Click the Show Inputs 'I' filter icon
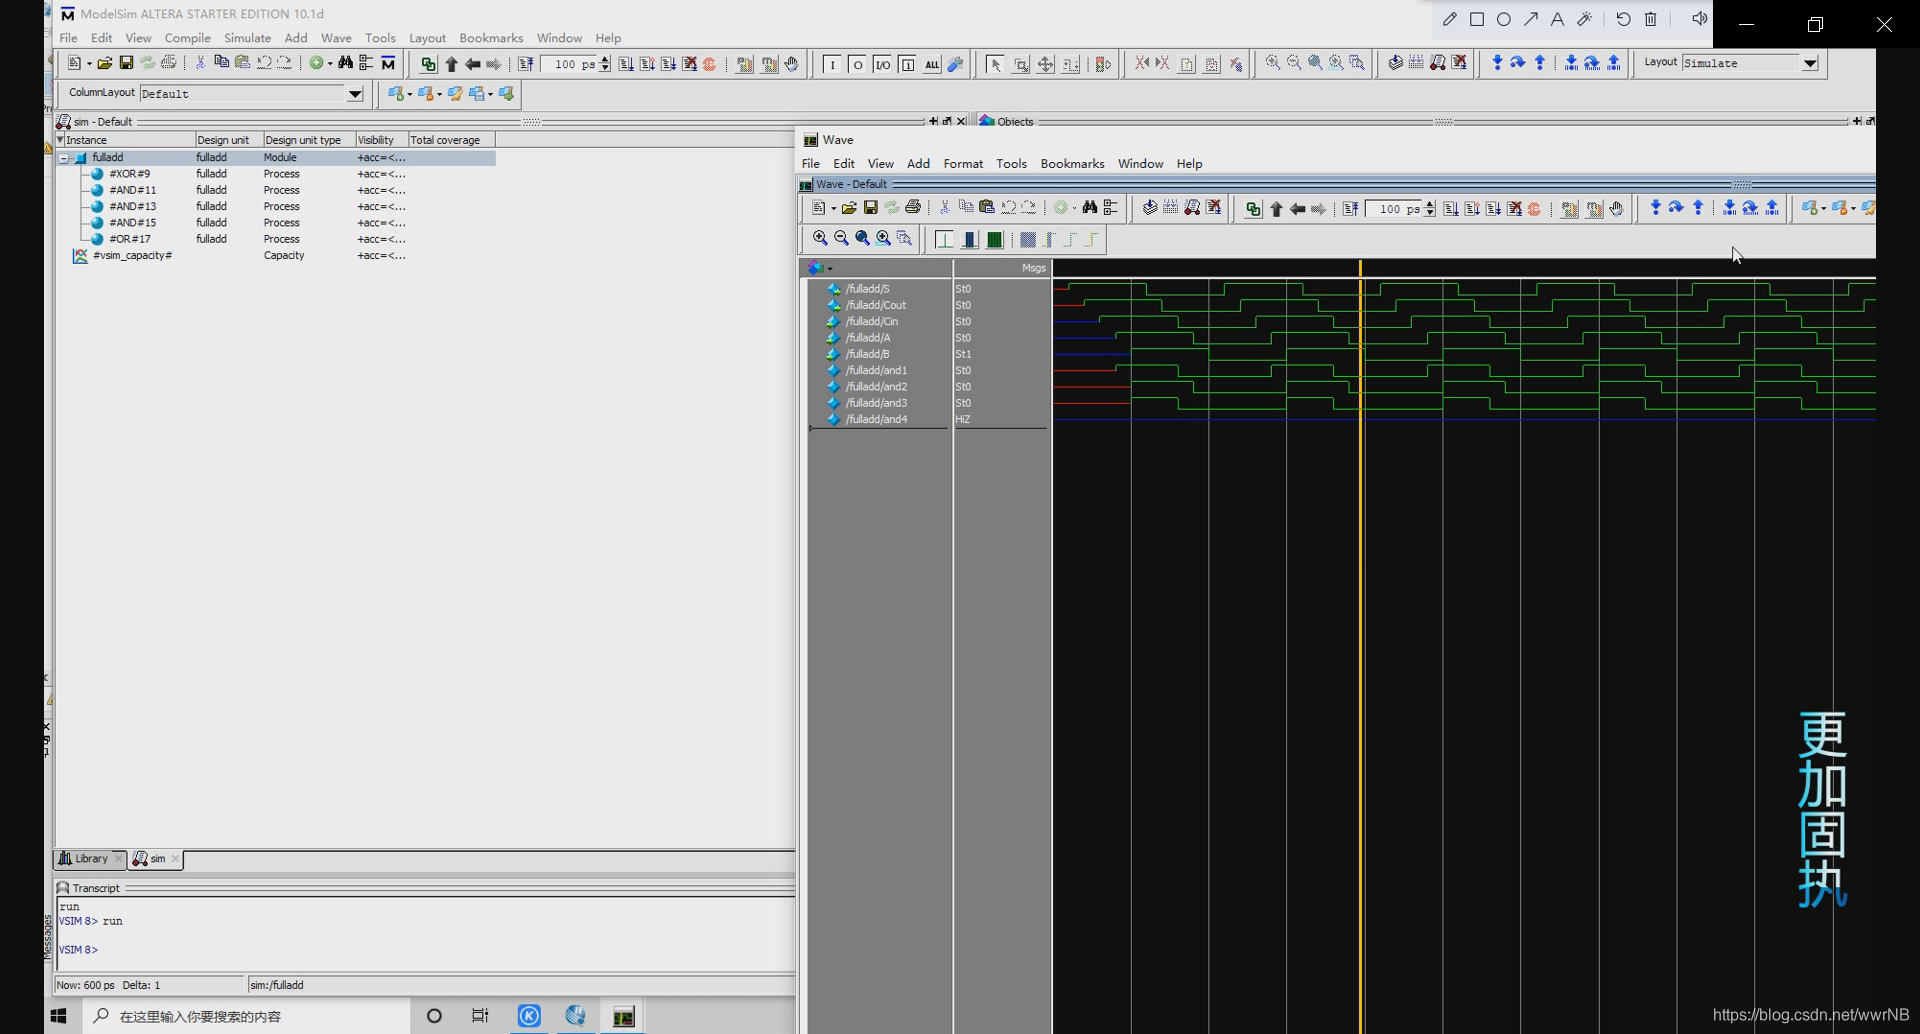This screenshot has width=1920, height=1034. point(832,64)
